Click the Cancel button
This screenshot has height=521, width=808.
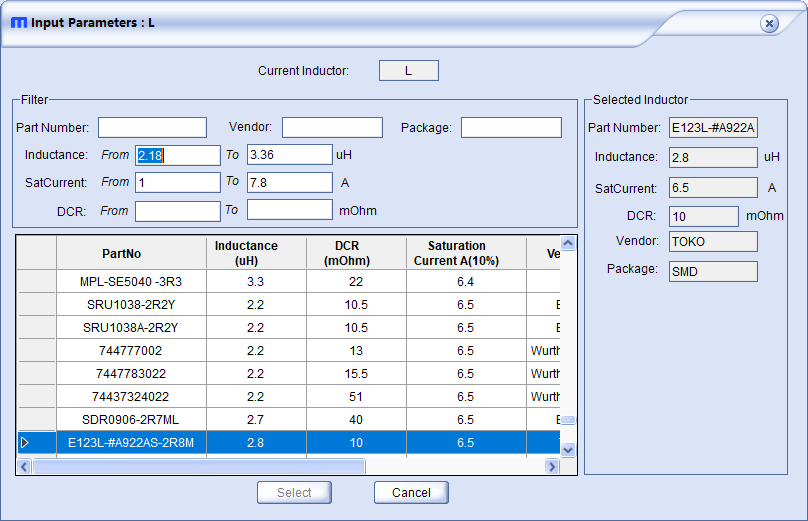pyautogui.click(x=411, y=492)
